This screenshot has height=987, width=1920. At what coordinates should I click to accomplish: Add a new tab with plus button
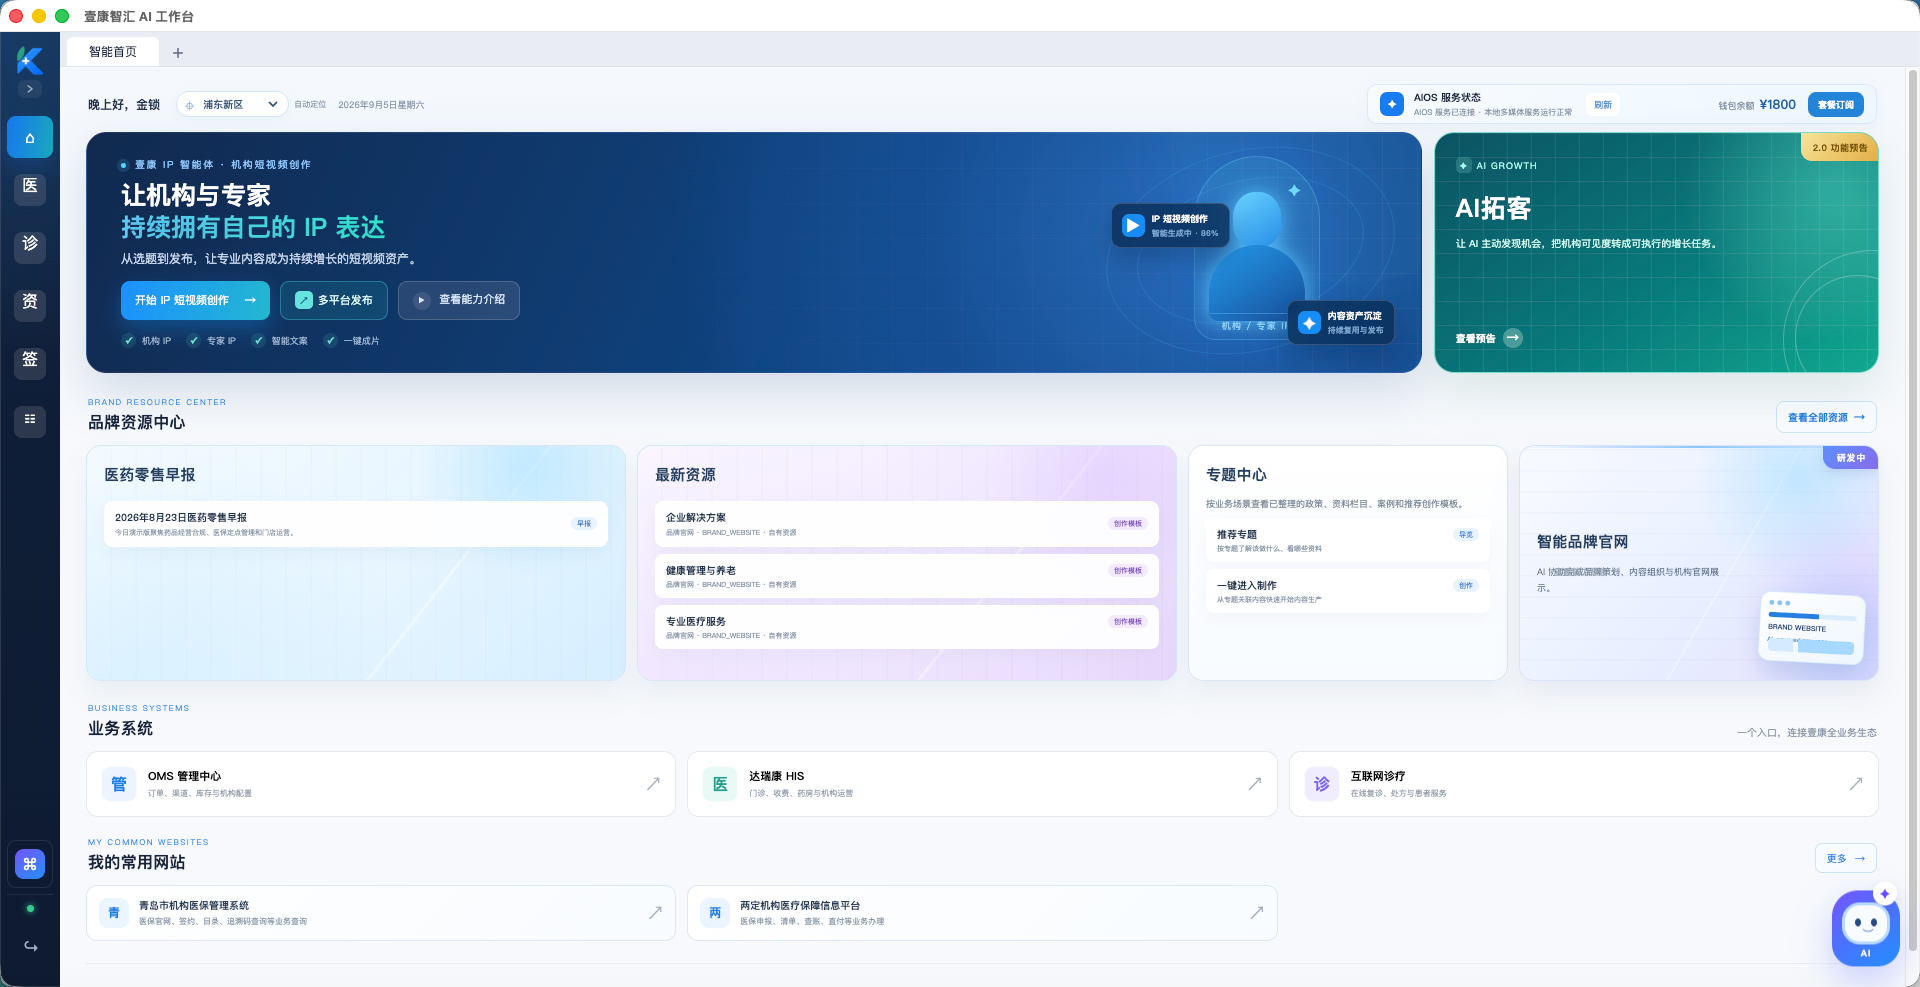coord(178,53)
